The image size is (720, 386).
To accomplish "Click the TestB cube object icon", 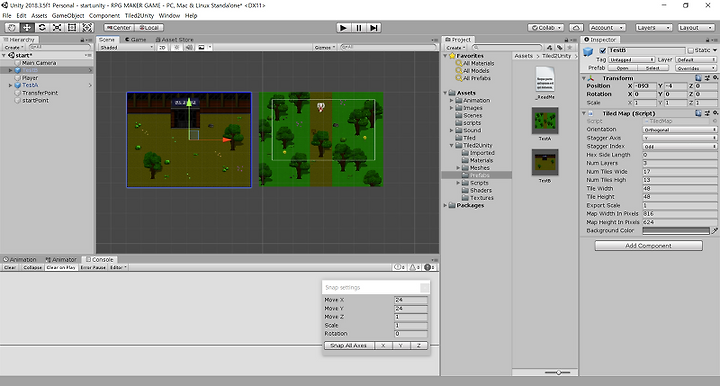I will (588, 52).
